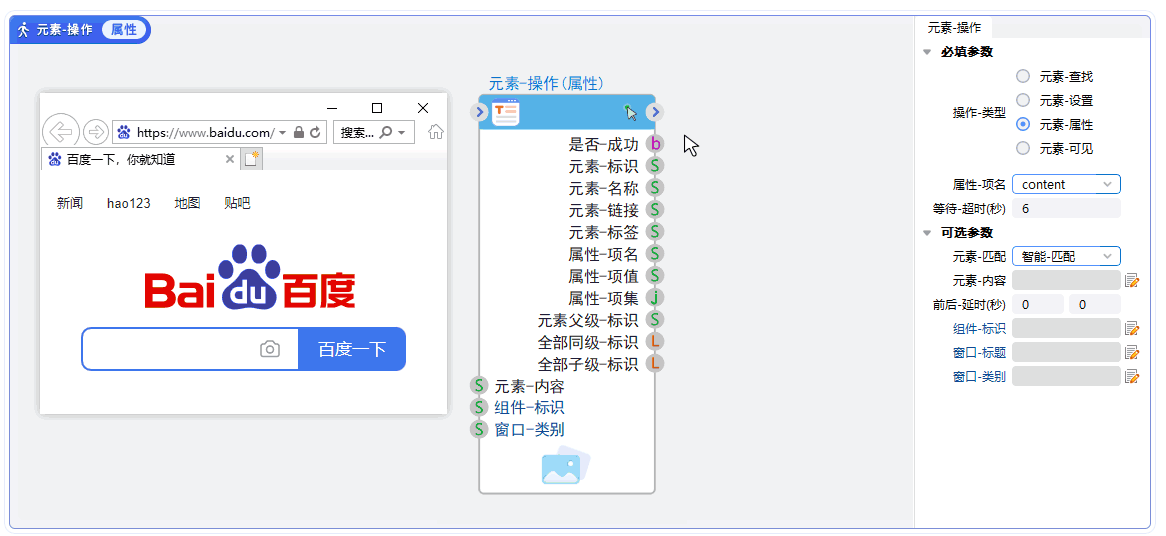The height and width of the screenshot is (536, 1166).
Task: Click the S port next to 元素-名称
Action: (654, 187)
